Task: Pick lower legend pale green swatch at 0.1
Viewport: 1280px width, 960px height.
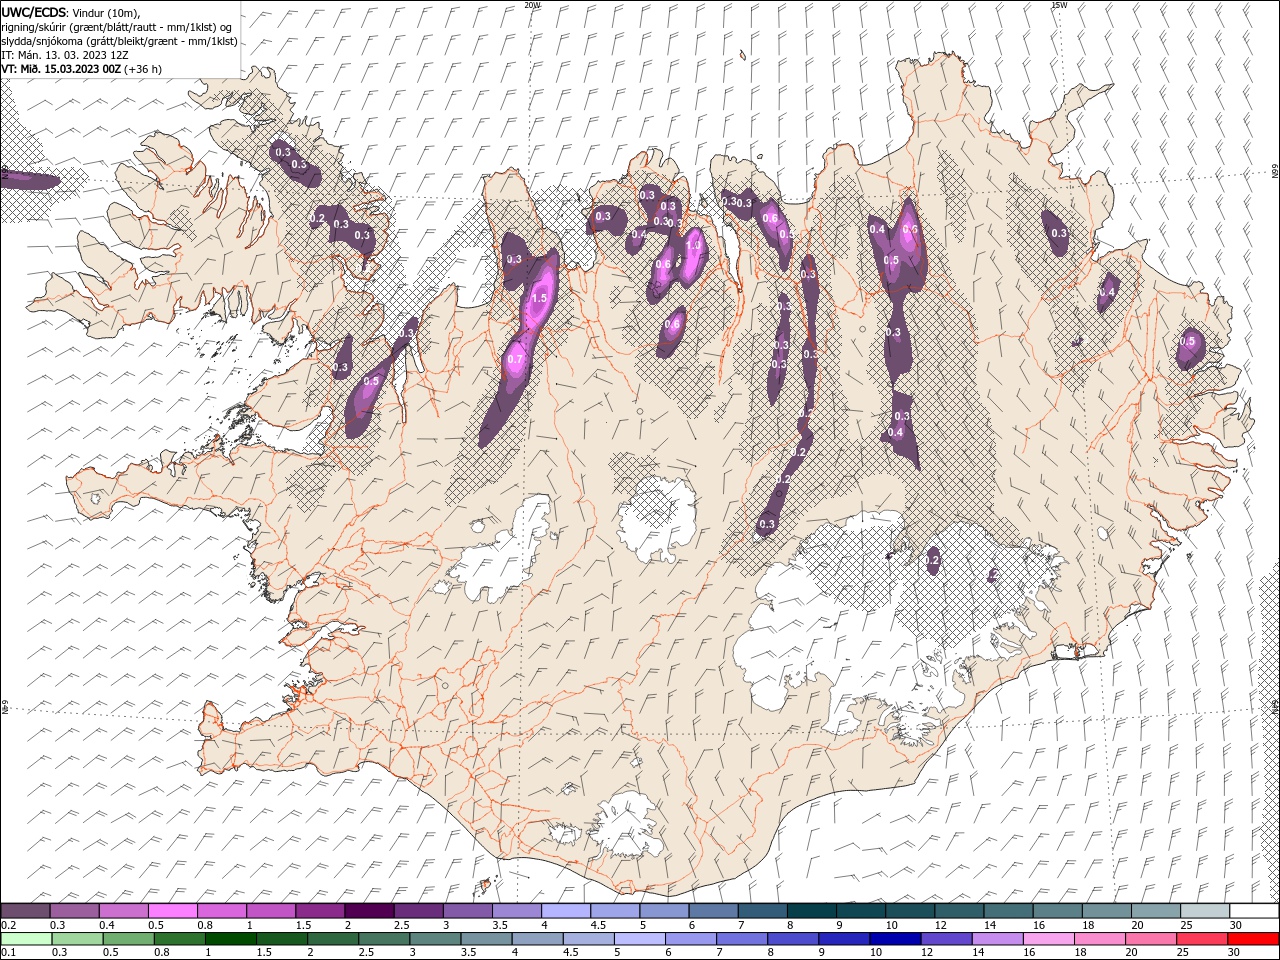Action: pyautogui.click(x=26, y=939)
